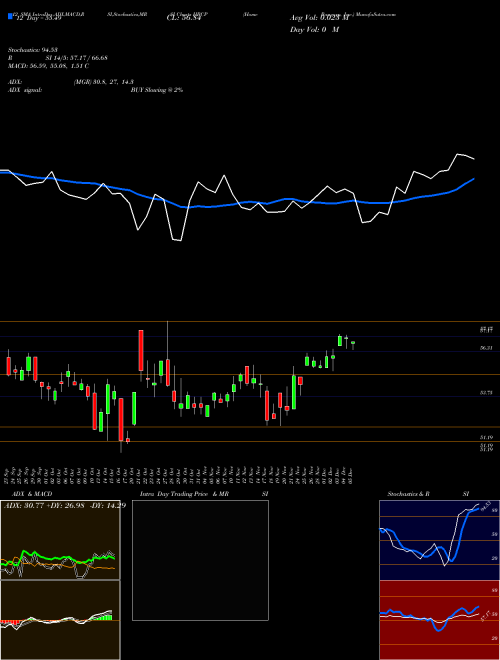Click the 94.53 value on Stochastics chart
Screen dimensions: 500x660
(485, 506)
